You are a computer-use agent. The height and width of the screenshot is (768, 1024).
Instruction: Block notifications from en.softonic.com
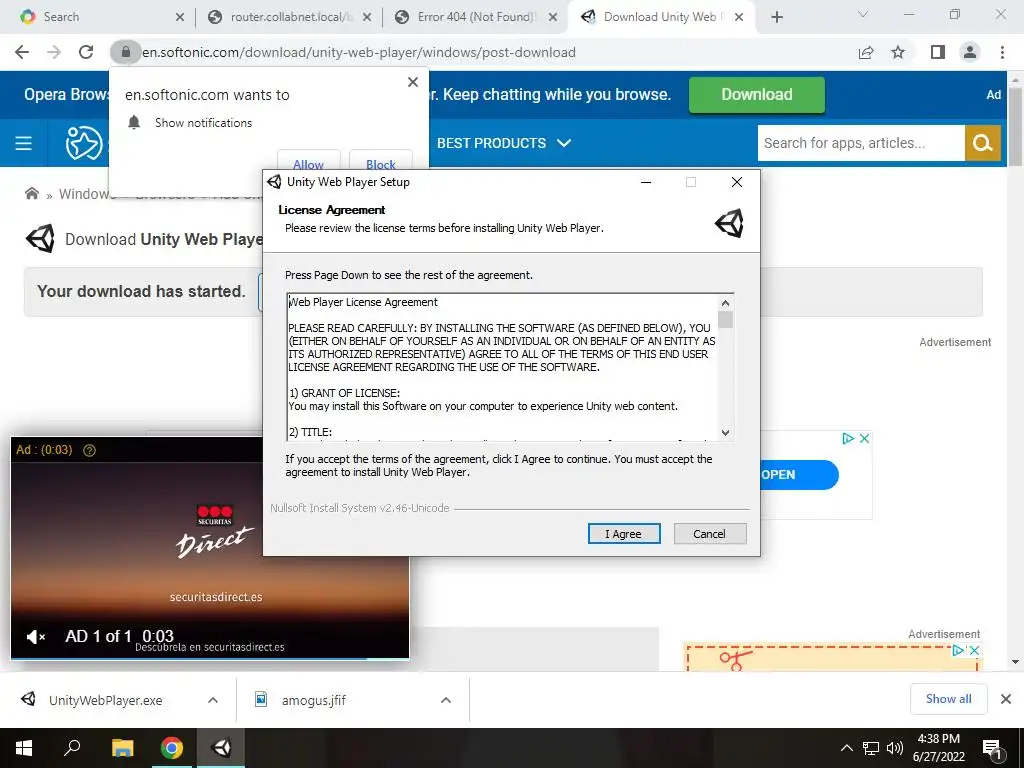[x=381, y=163]
